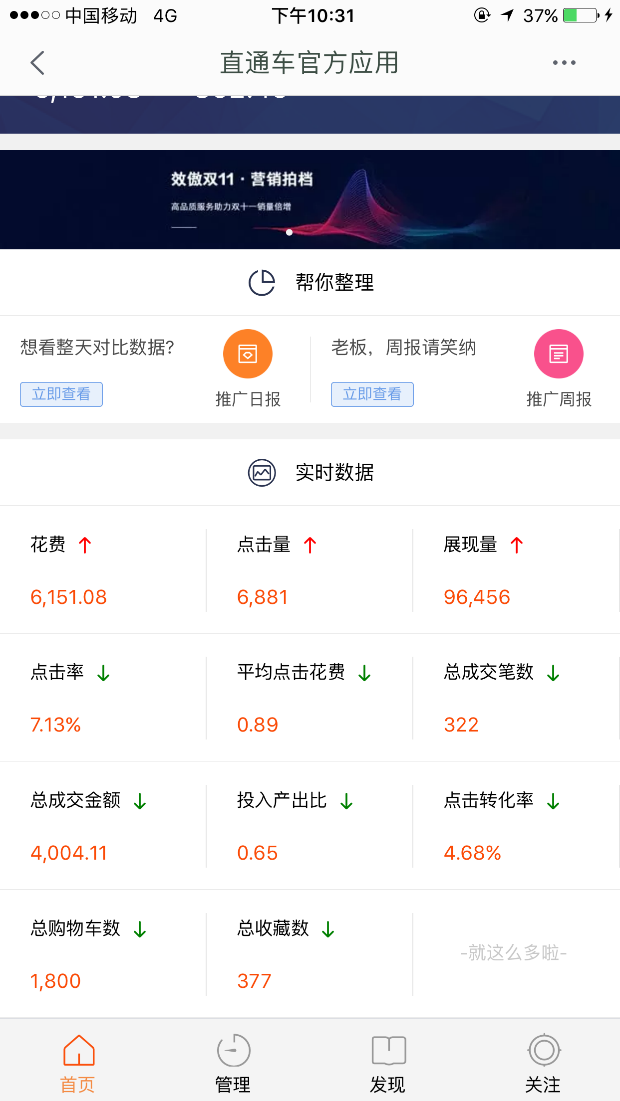Image resolution: width=620 pixels, height=1101 pixels.
Task: Click 立即查看 under daily comparison data
Action: [x=61, y=394]
